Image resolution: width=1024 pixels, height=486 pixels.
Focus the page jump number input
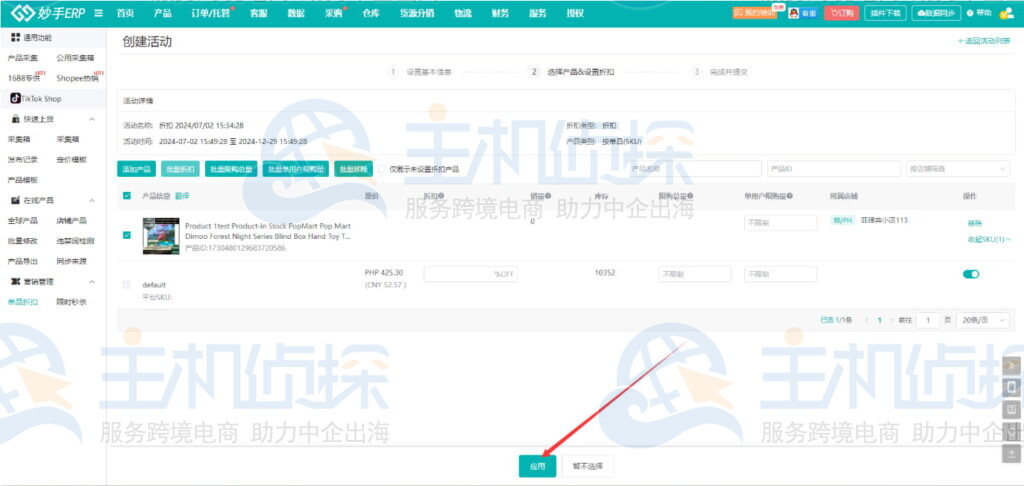coord(927,320)
